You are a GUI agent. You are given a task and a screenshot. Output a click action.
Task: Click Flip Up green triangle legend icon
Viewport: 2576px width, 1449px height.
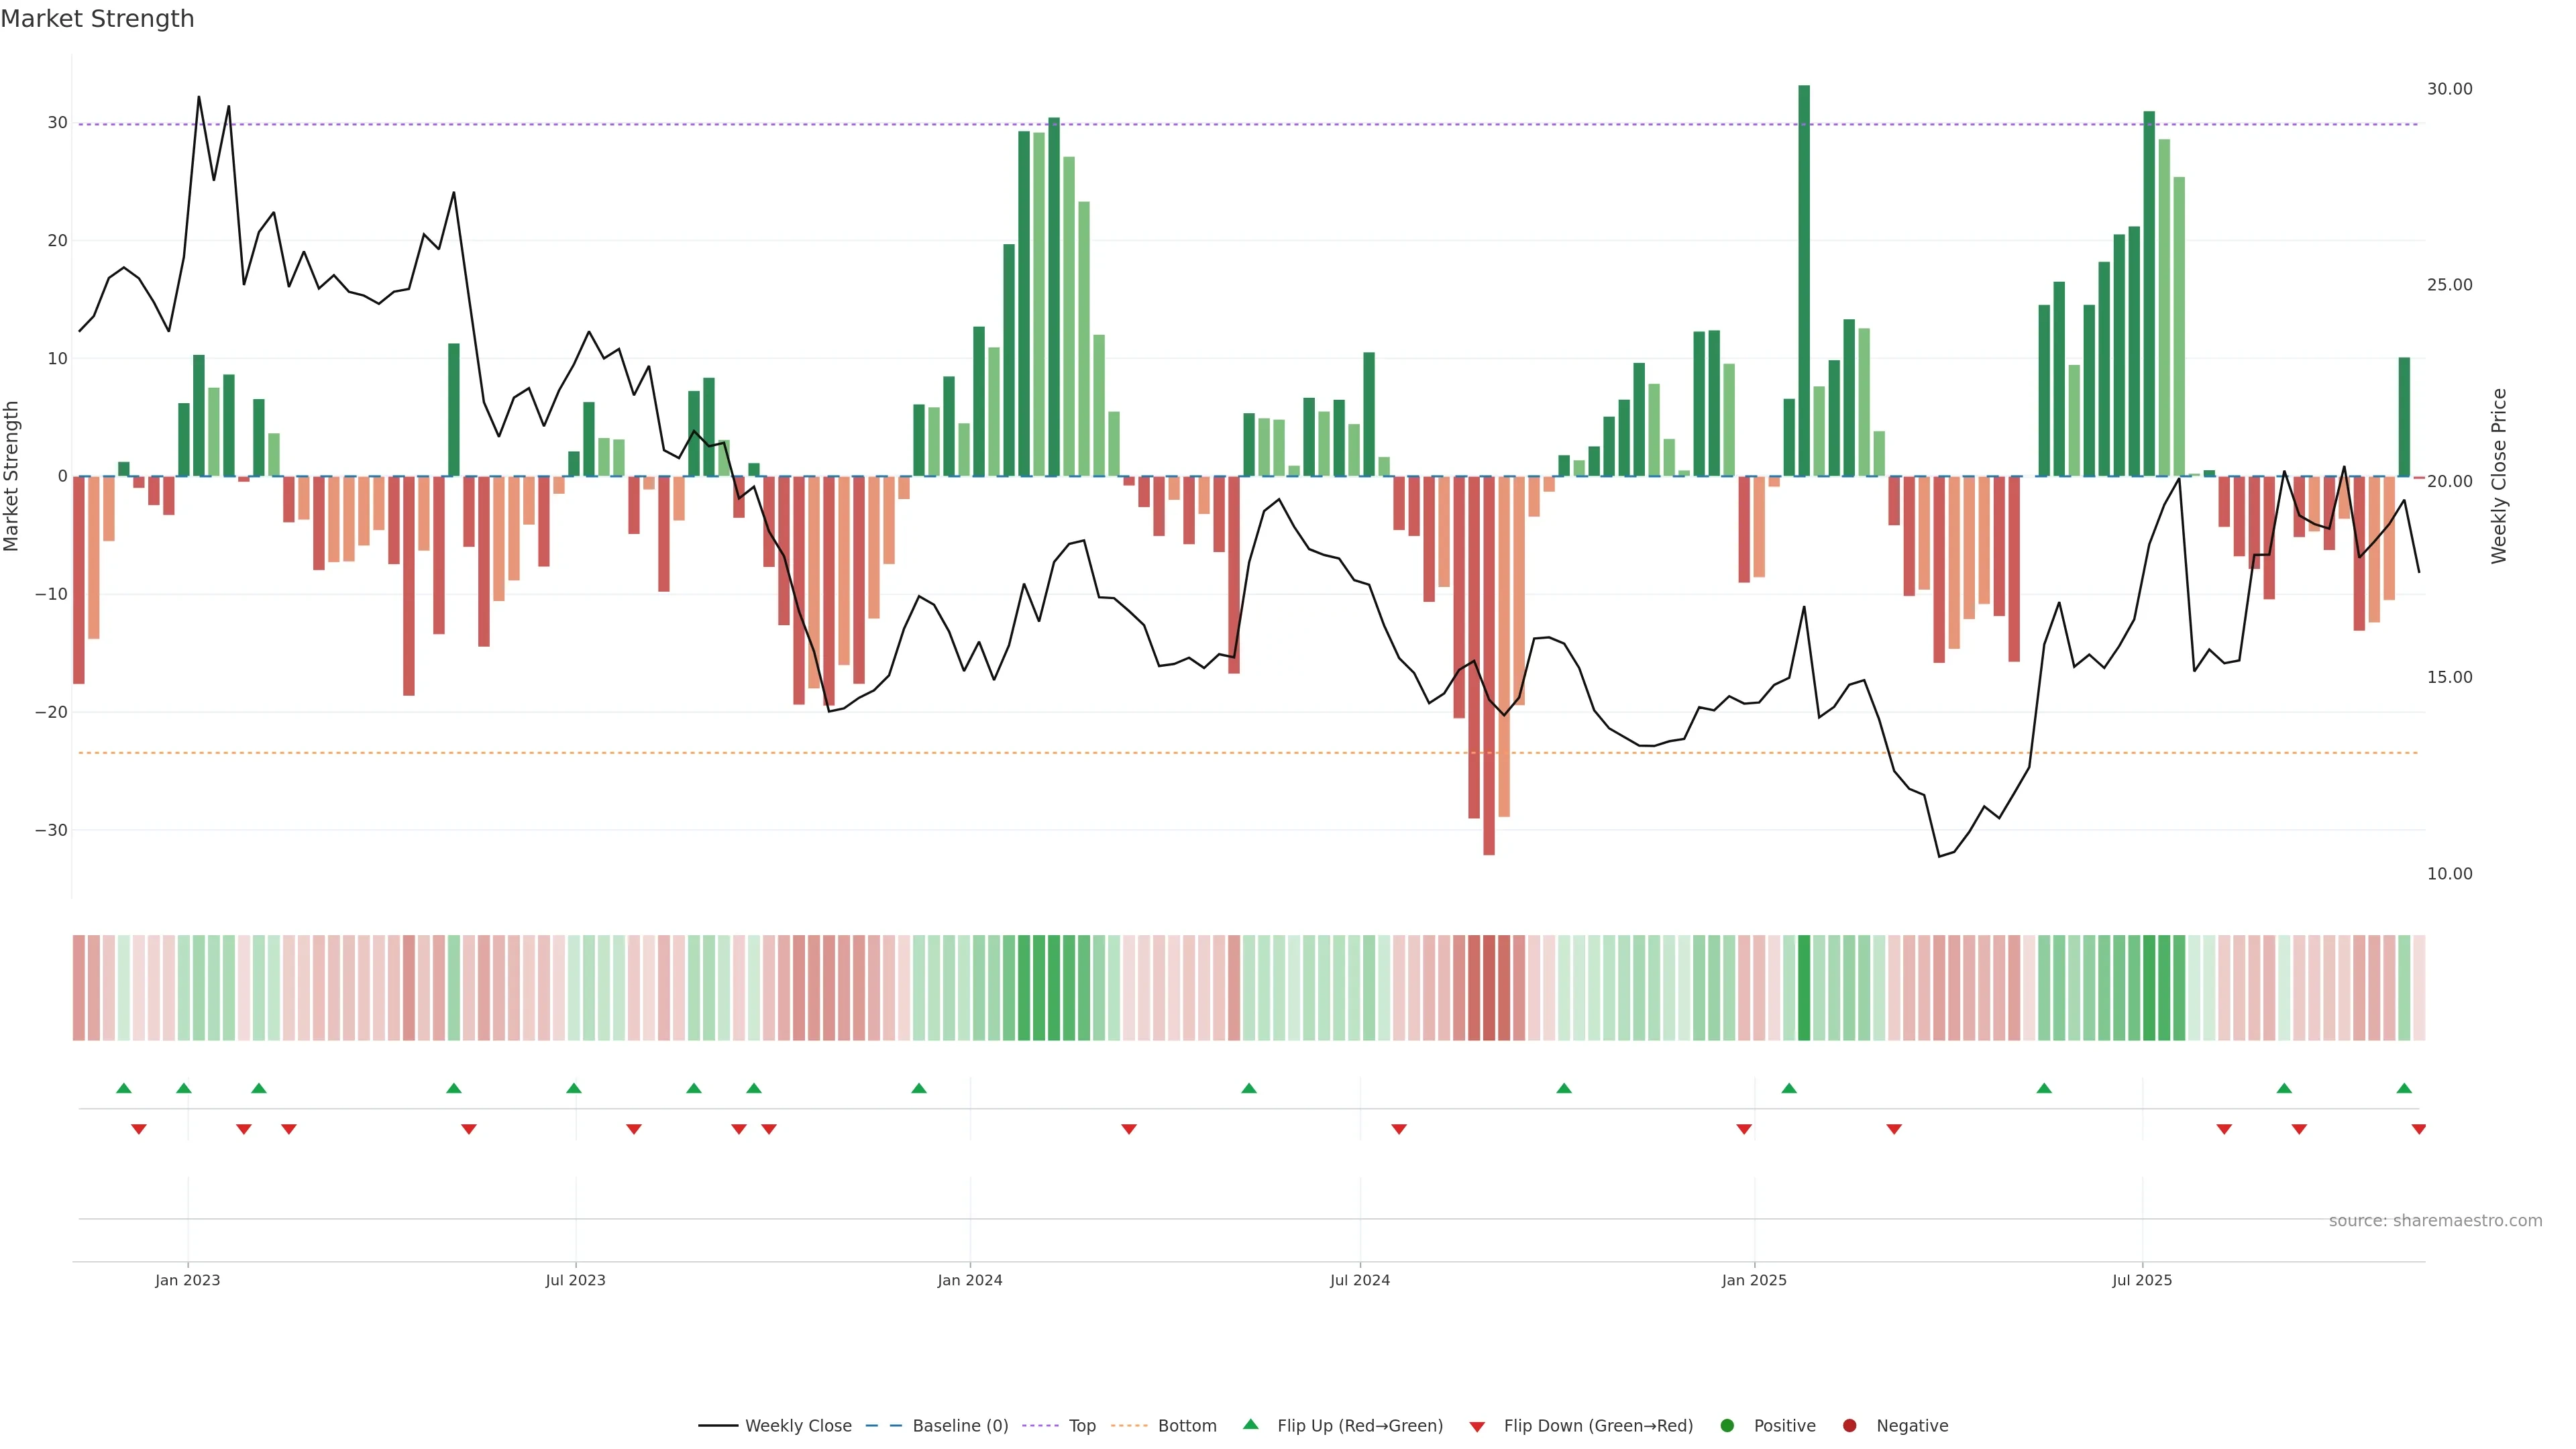(x=1250, y=1424)
